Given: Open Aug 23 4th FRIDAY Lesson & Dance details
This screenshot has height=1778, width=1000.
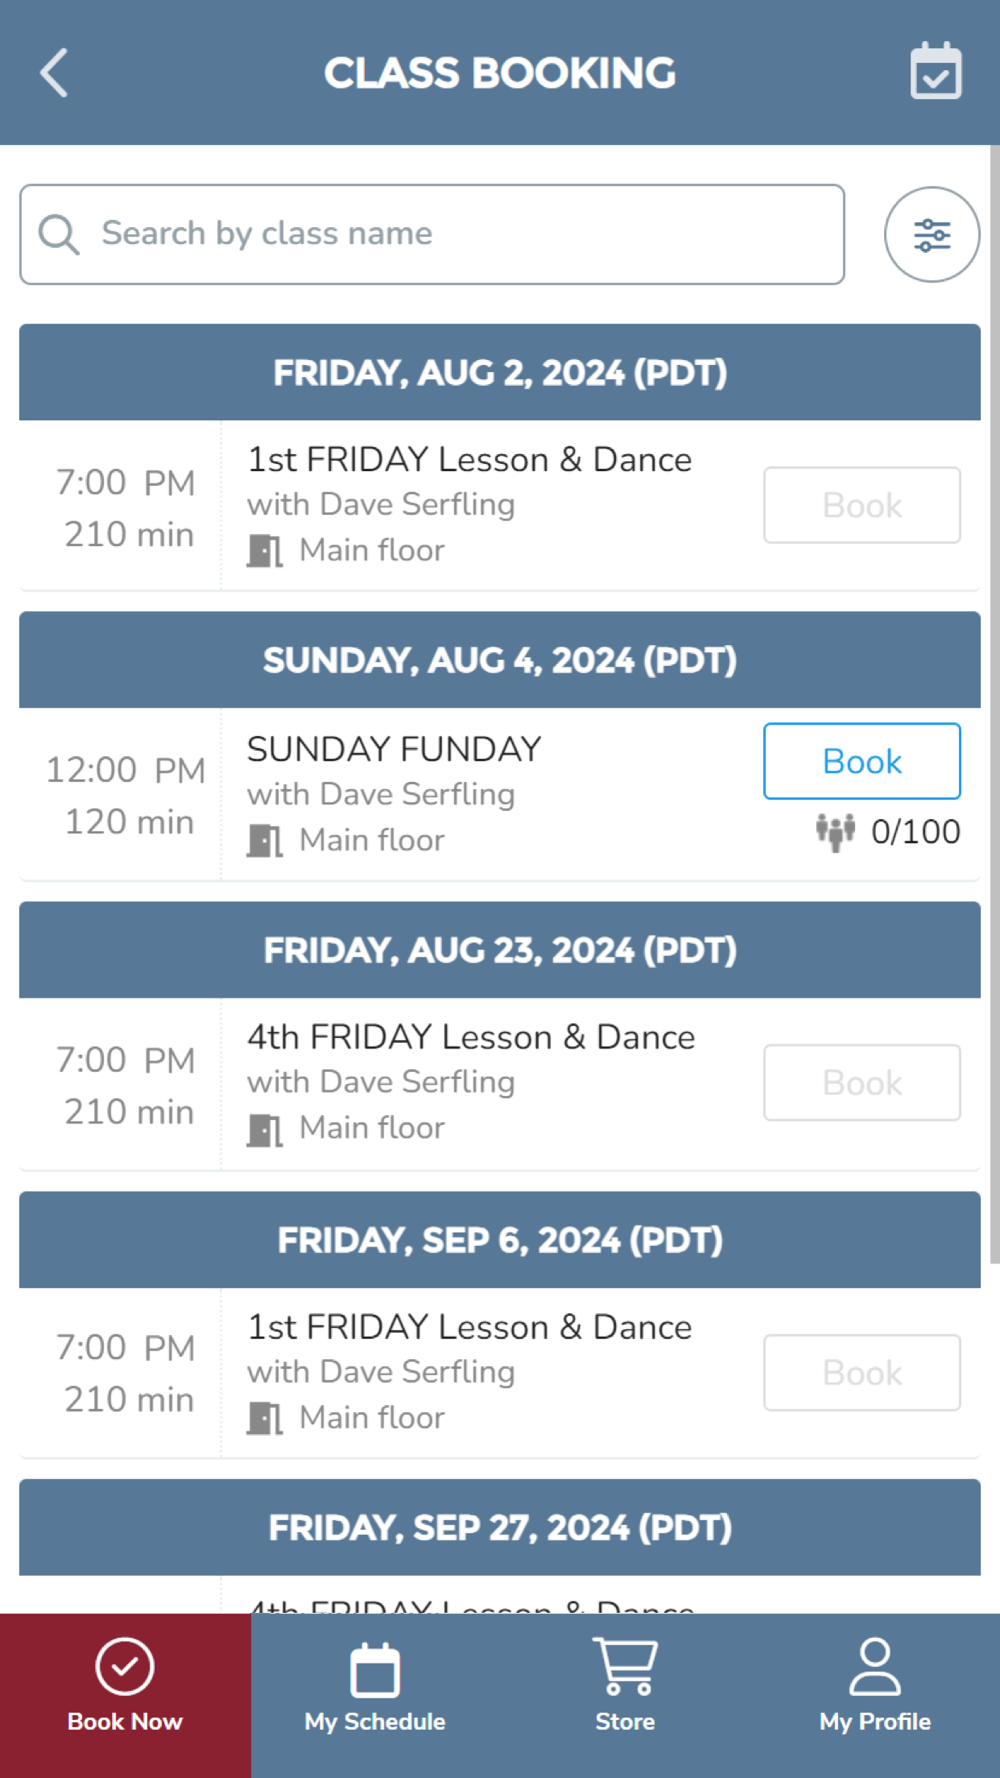Looking at the screenshot, I should pyautogui.click(x=471, y=1037).
